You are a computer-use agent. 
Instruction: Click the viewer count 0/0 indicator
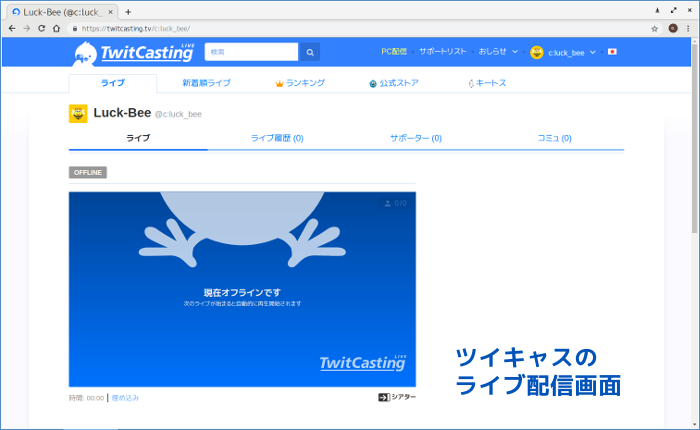(396, 203)
